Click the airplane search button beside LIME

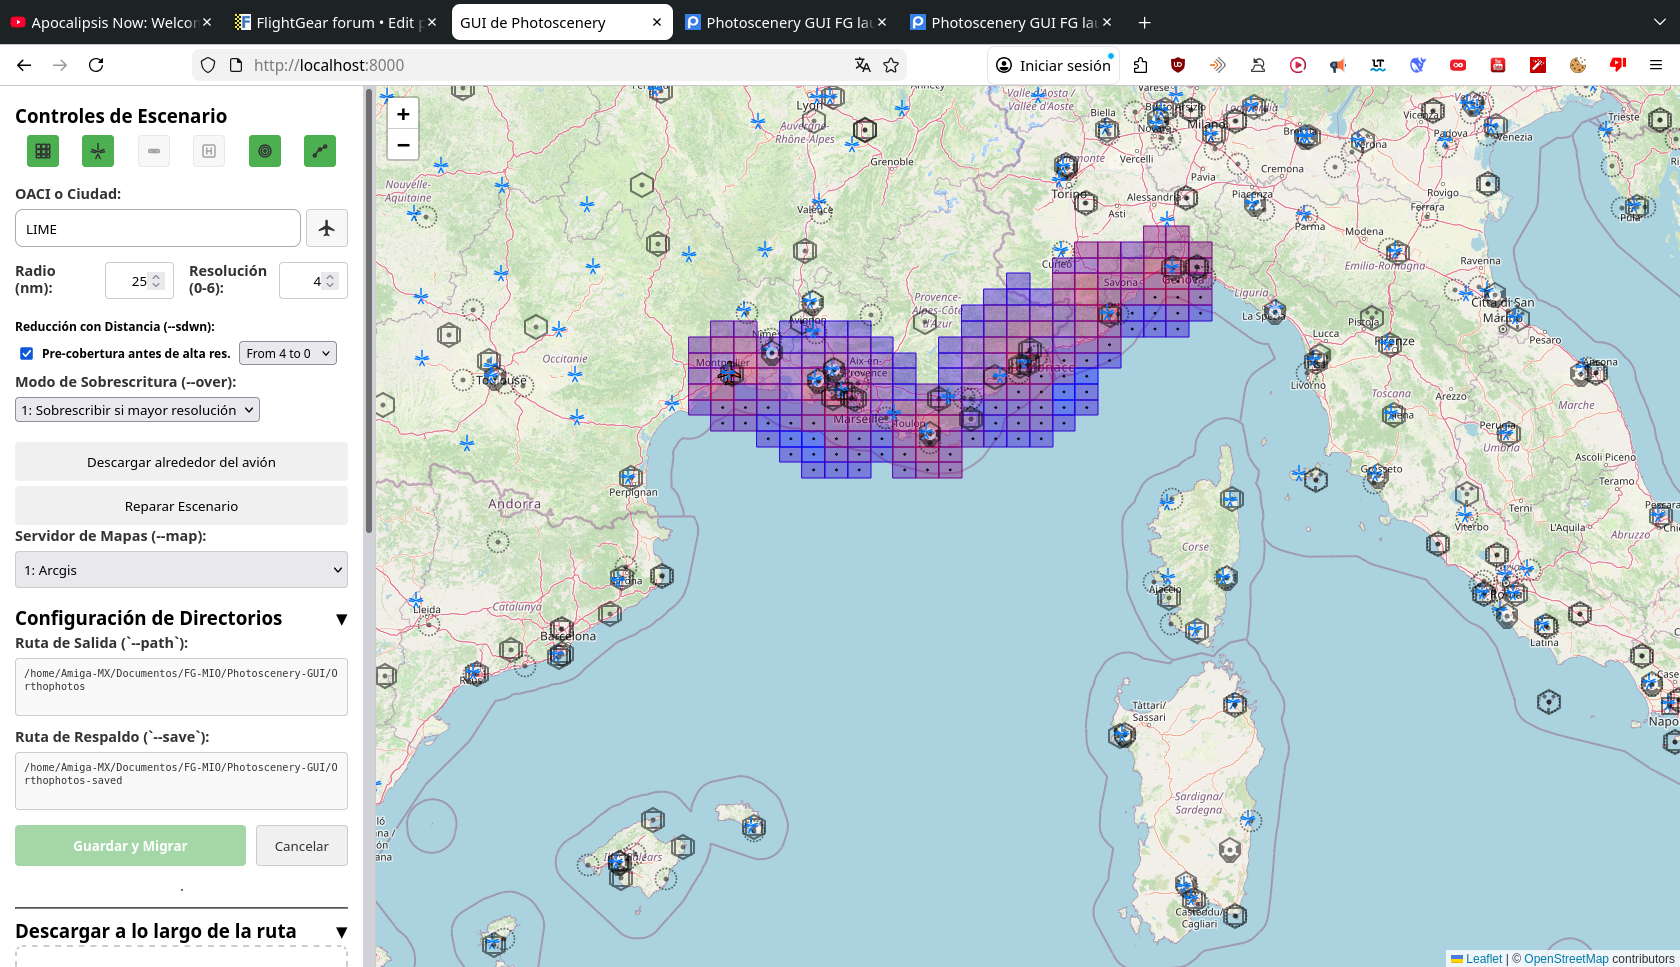(x=327, y=228)
